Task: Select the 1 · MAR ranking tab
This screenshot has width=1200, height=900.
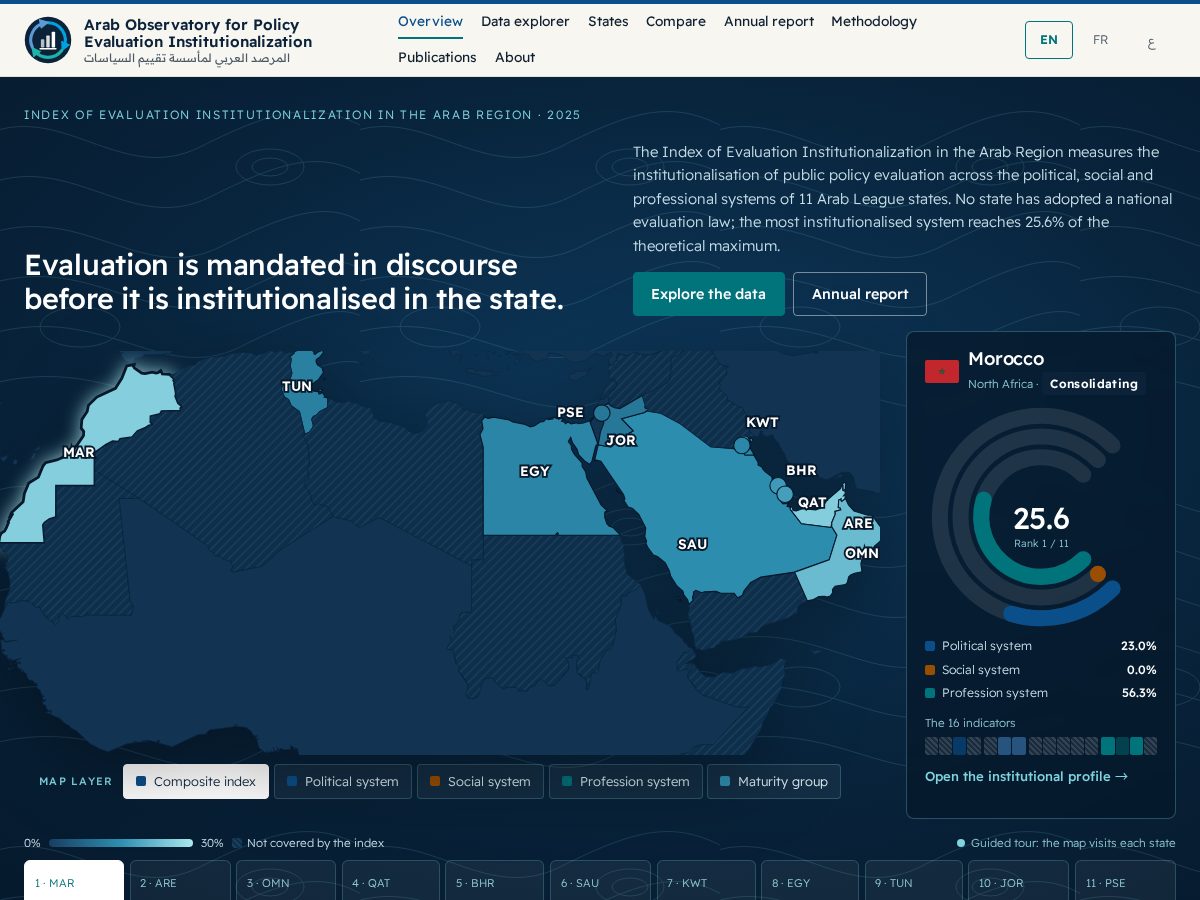Action: click(74, 881)
